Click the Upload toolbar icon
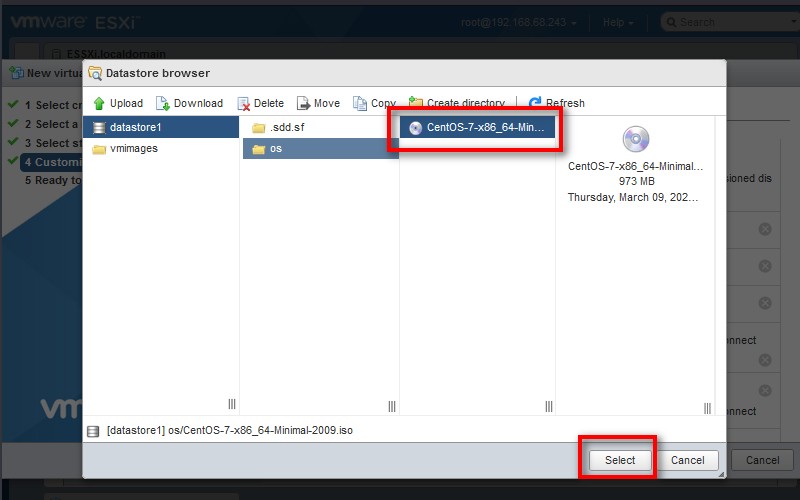The height and width of the screenshot is (500, 800). pyautogui.click(x=100, y=103)
